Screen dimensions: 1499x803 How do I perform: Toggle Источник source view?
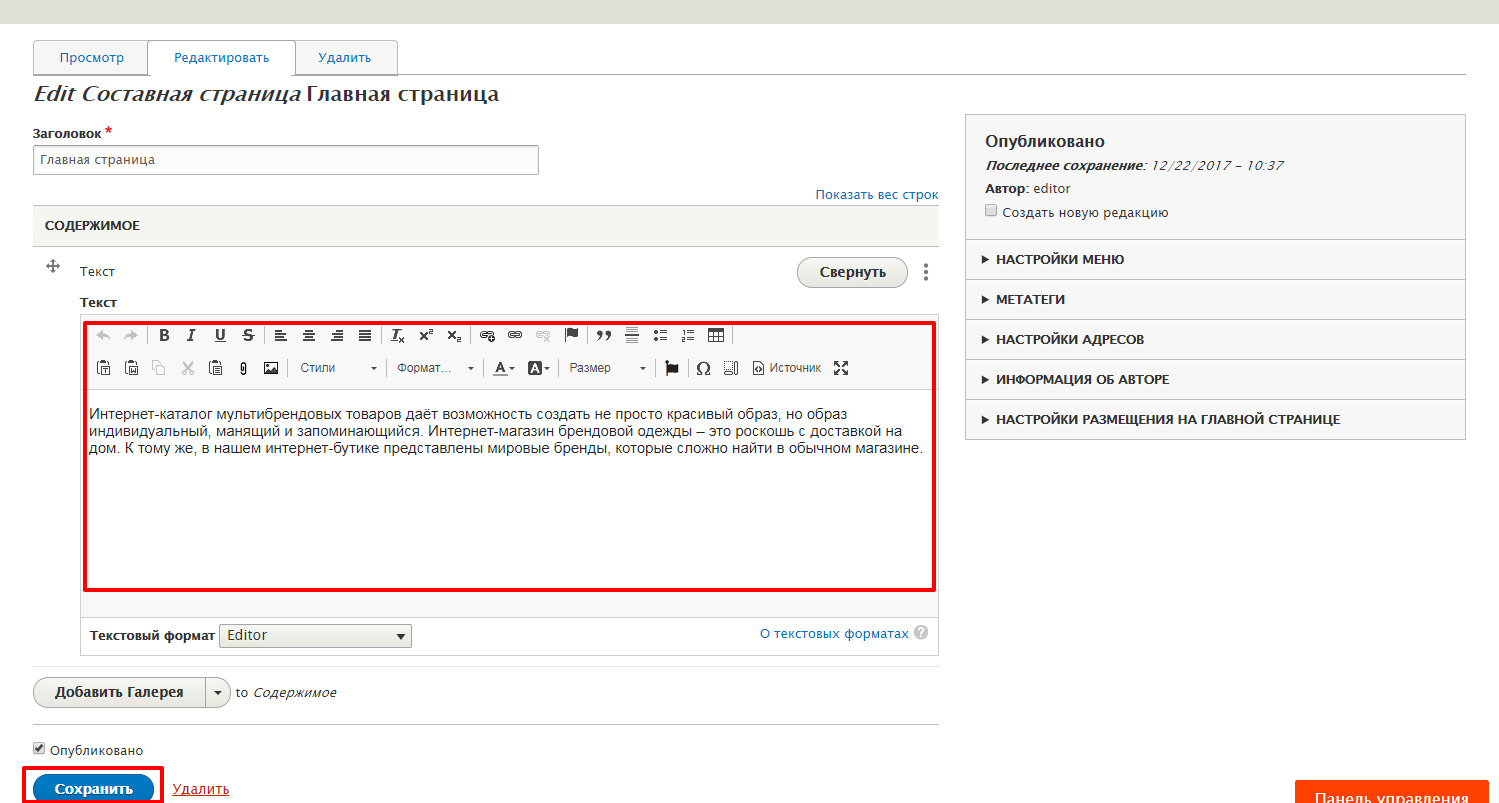click(x=787, y=368)
